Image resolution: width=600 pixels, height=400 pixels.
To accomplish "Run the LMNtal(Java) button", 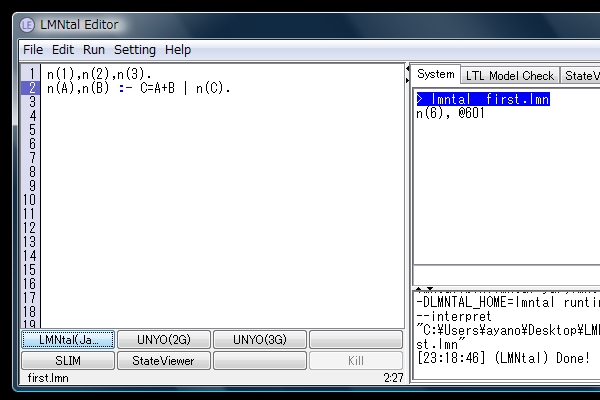I will click(68, 340).
